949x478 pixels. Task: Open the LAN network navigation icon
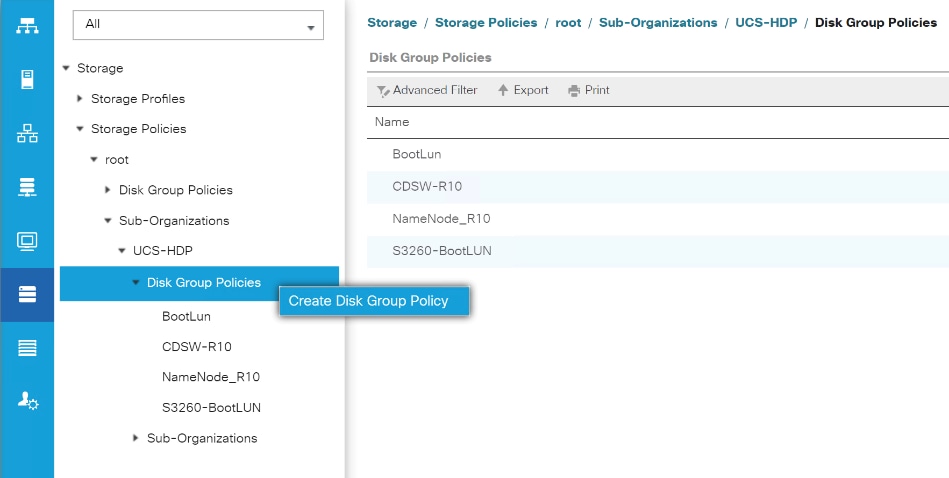[27, 133]
